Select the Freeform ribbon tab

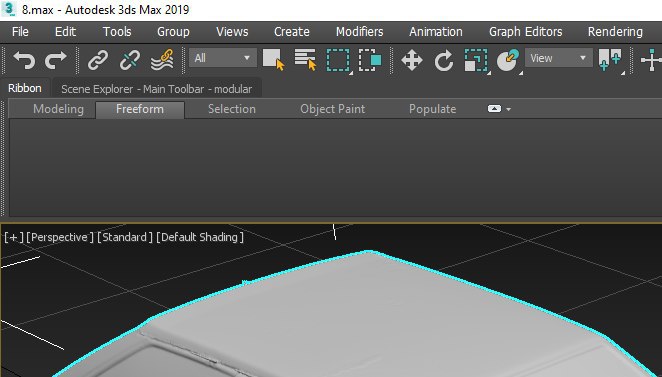pyautogui.click(x=140, y=109)
